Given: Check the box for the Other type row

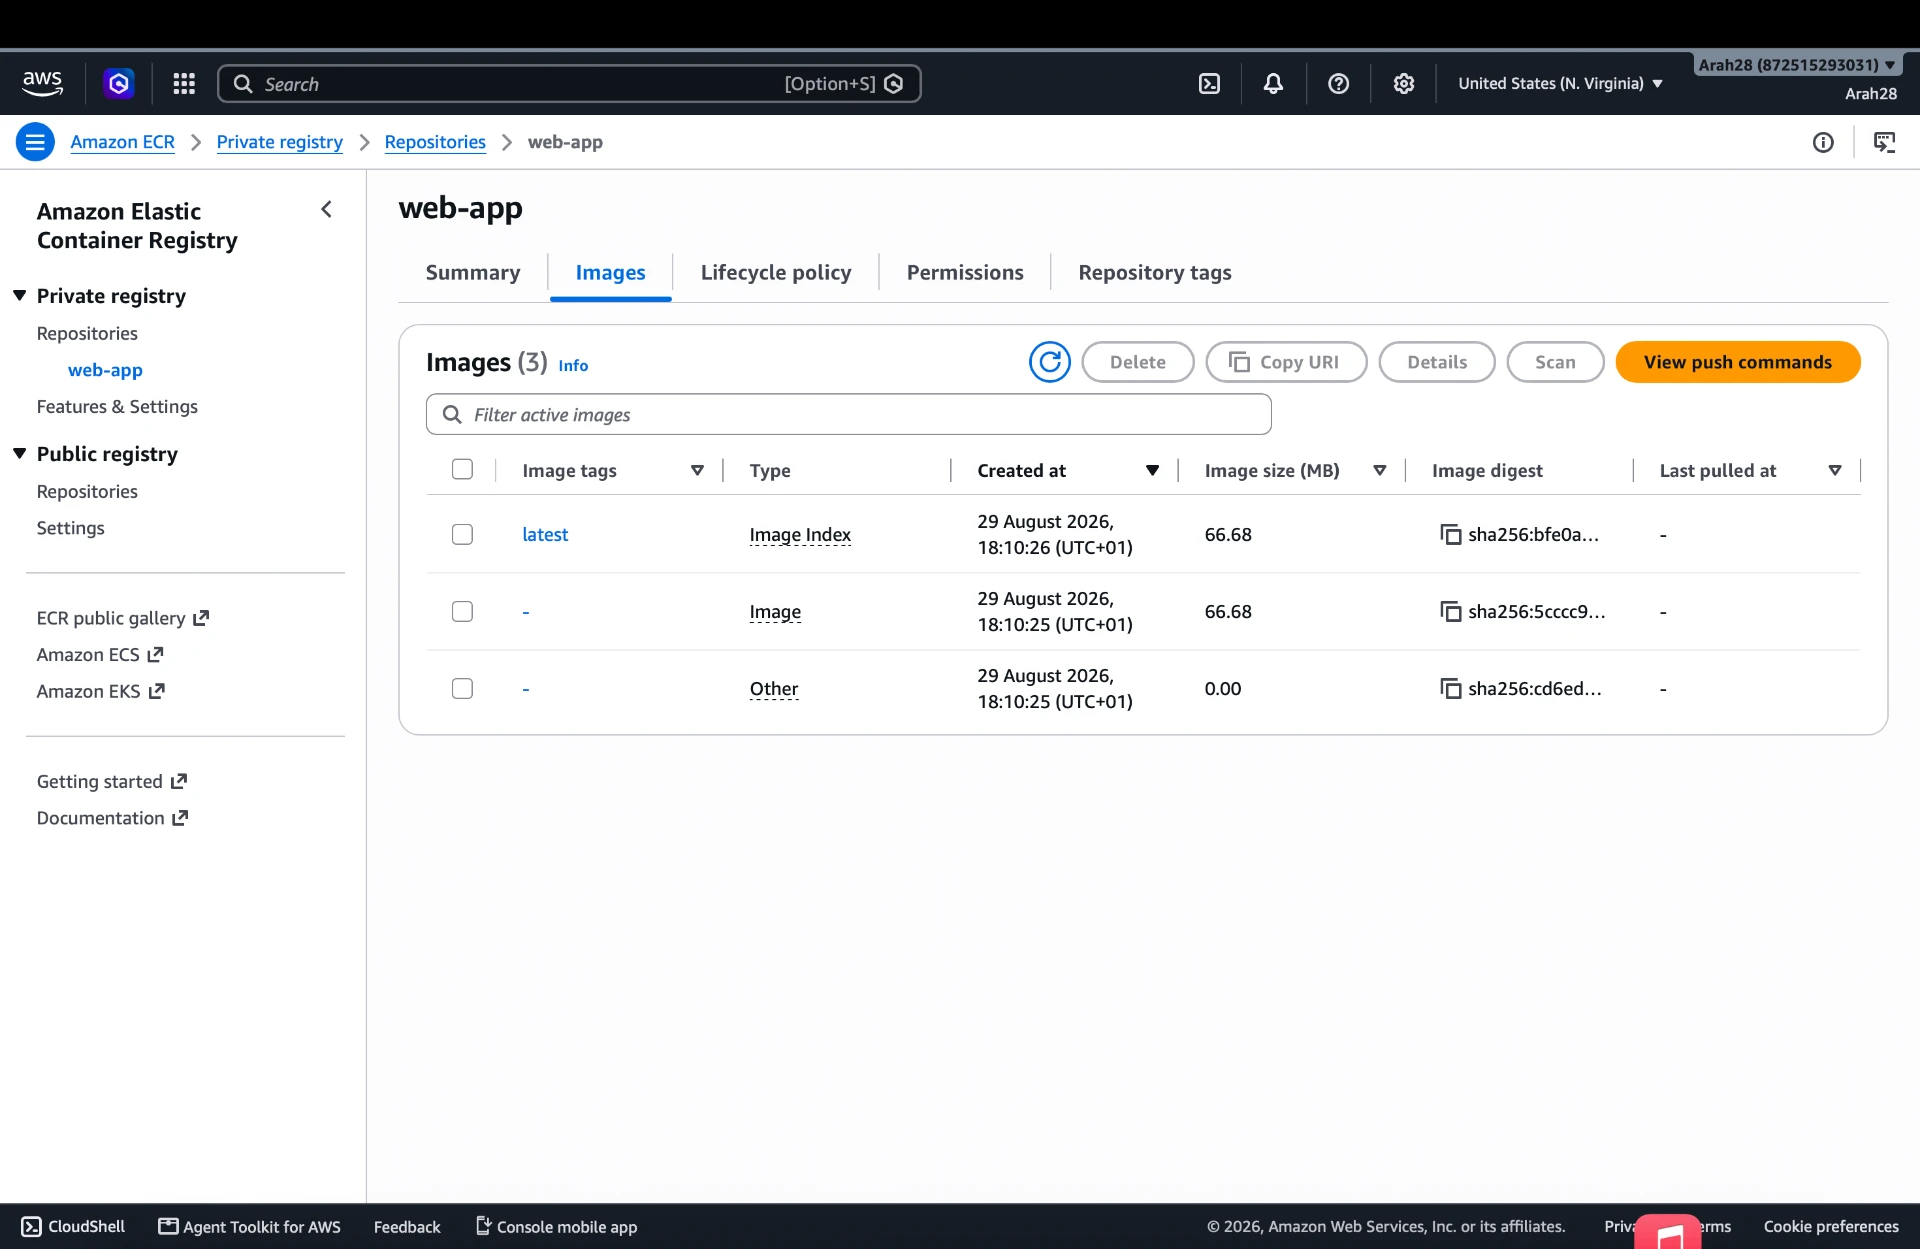Looking at the screenshot, I should [x=462, y=689].
